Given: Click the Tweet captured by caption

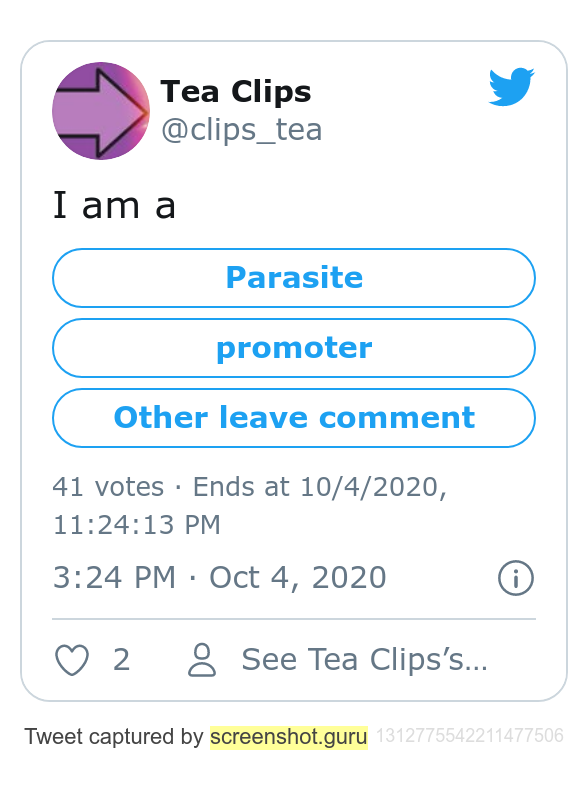Looking at the screenshot, I should (x=114, y=737).
